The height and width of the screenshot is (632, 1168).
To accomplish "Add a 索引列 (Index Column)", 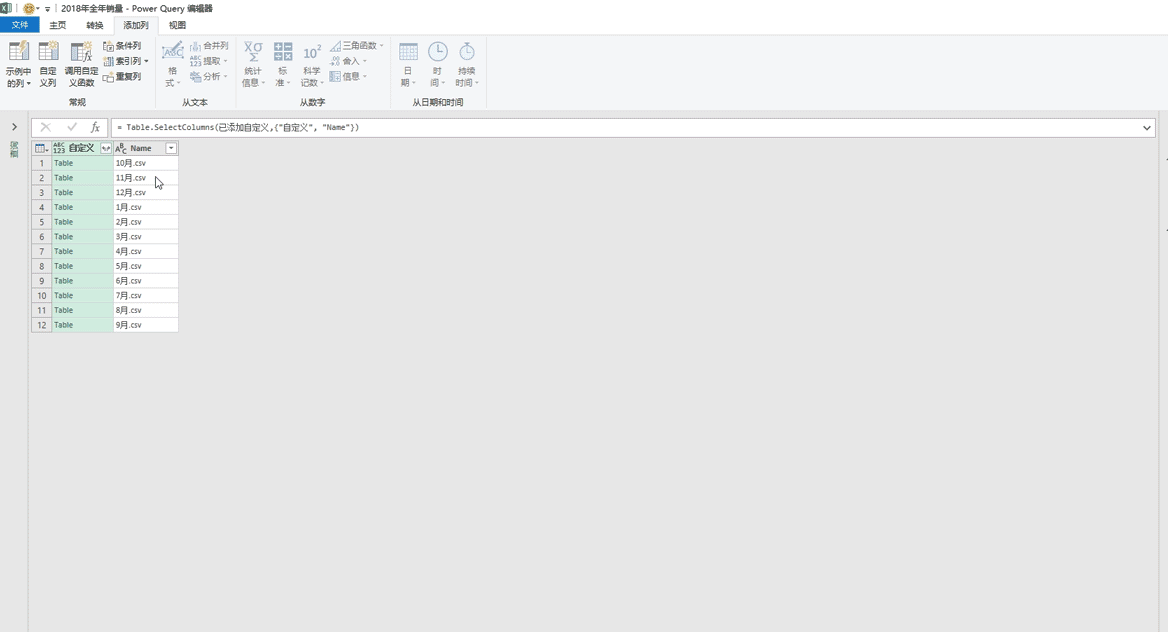I will coord(125,61).
